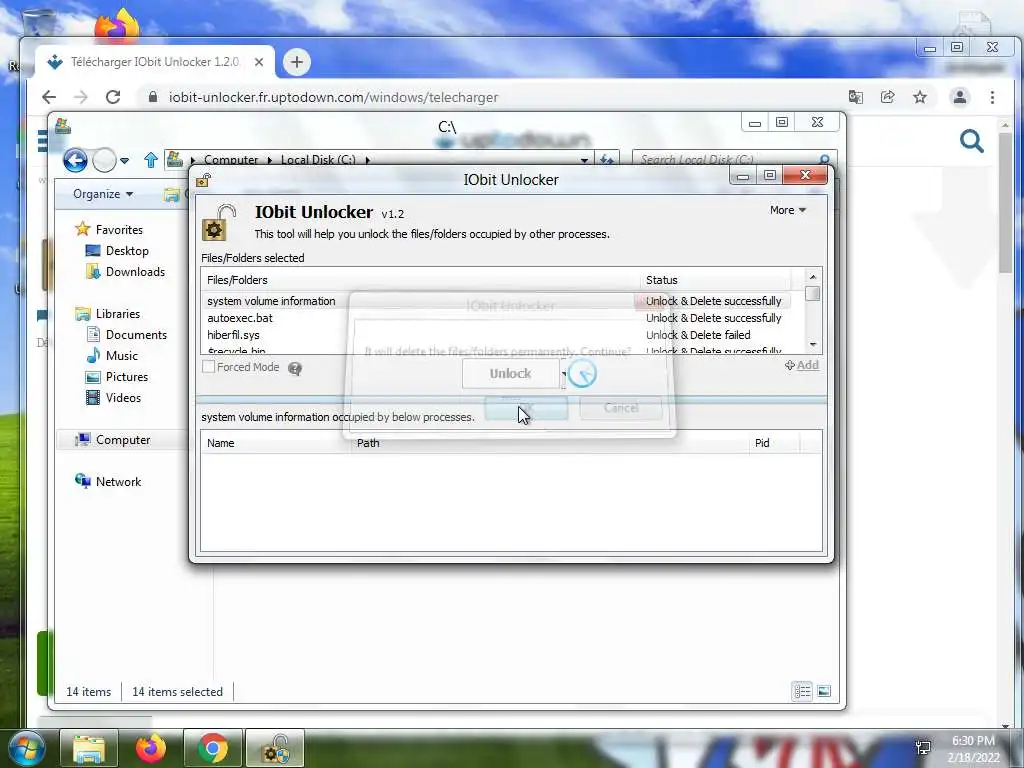Select Computer in the navigation pane
Viewport: 1024px width, 768px height.
pos(123,440)
